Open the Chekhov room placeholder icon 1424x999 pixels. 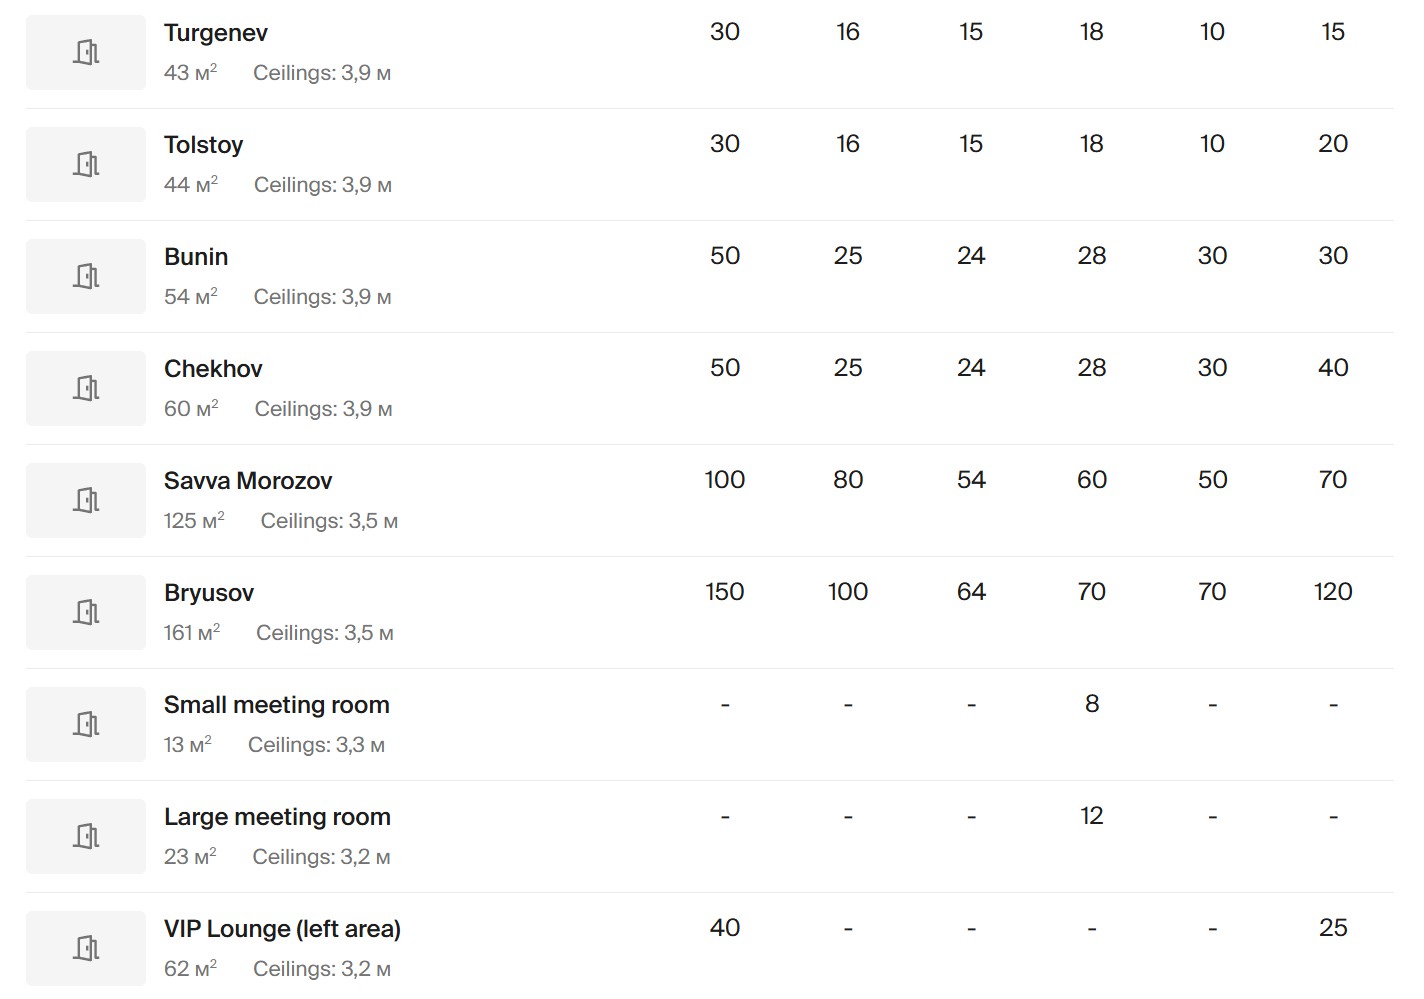click(86, 388)
